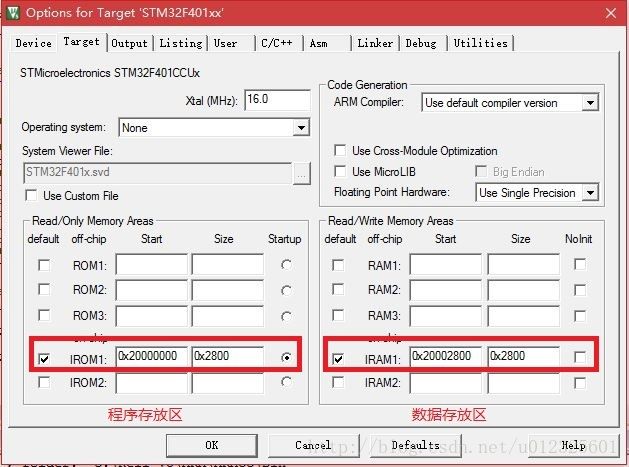Check the RAM2 default checkbox

pos(338,289)
